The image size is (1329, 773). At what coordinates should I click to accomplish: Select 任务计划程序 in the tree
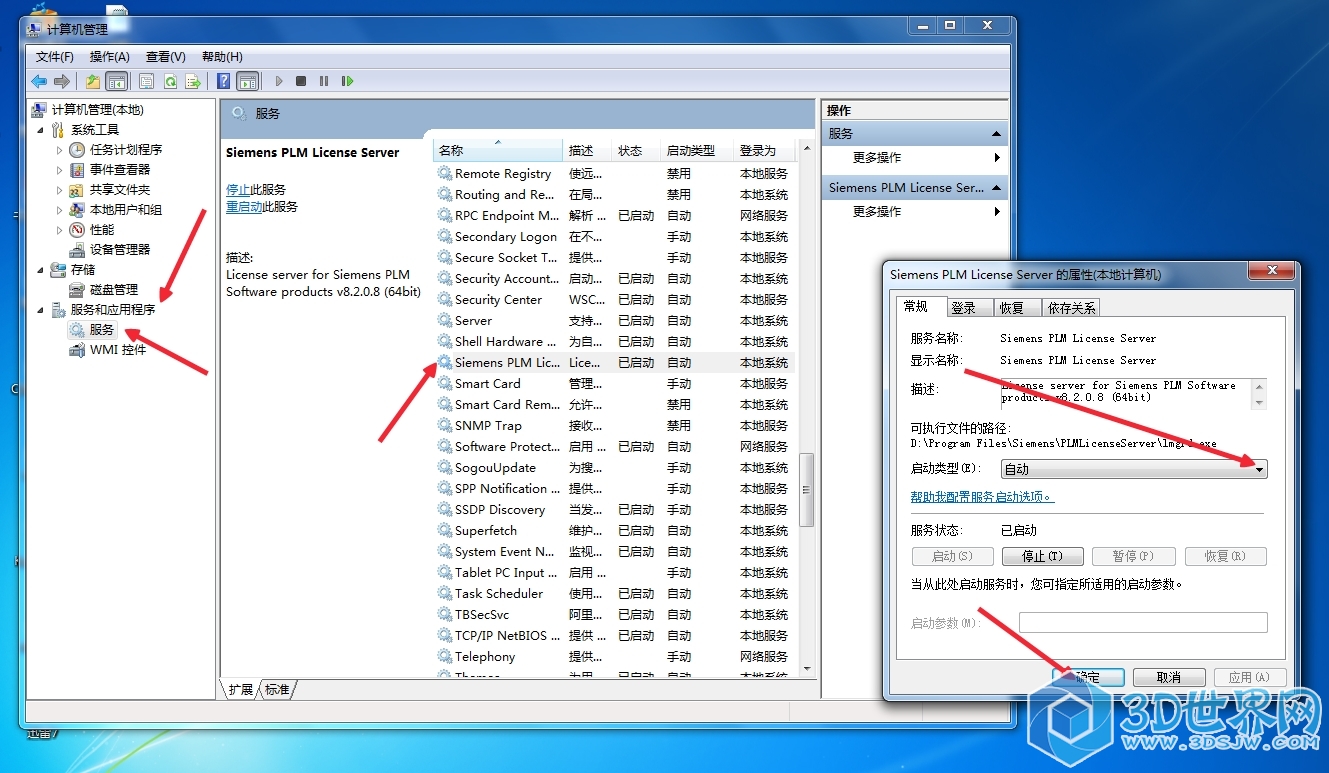click(126, 150)
